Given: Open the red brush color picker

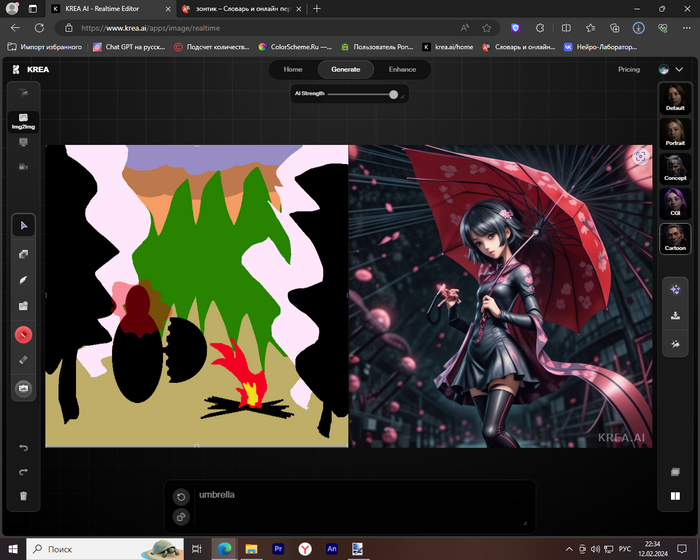Looking at the screenshot, I should (x=24, y=334).
